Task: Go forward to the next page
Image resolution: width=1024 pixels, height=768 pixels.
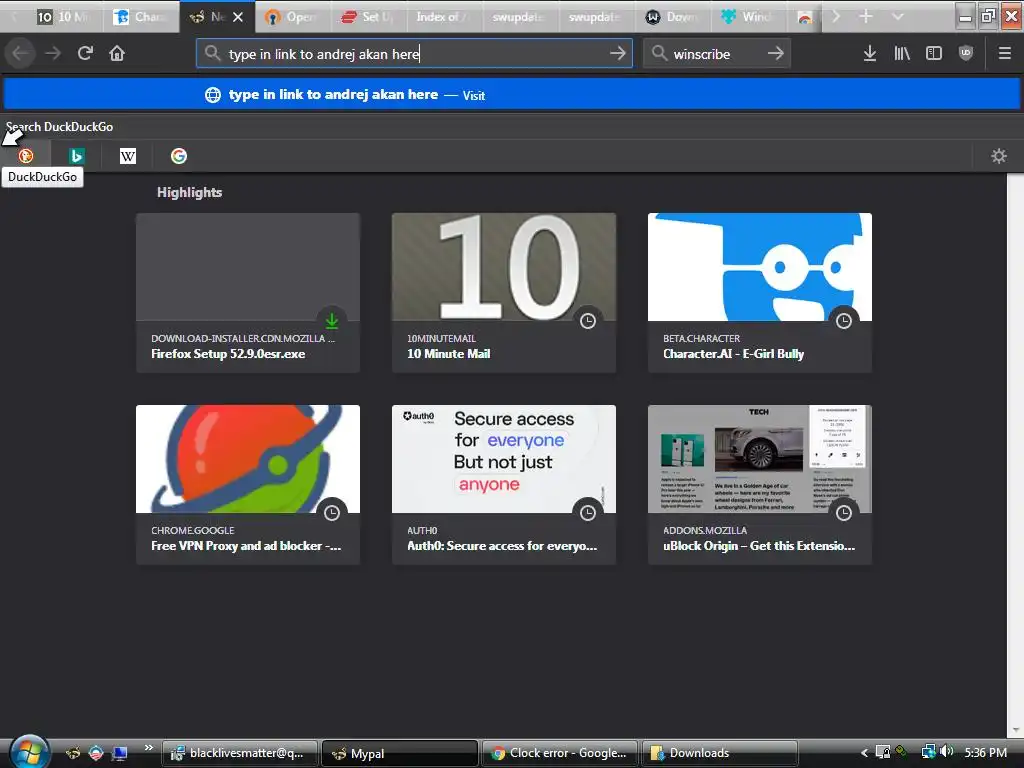Action: click(x=53, y=54)
